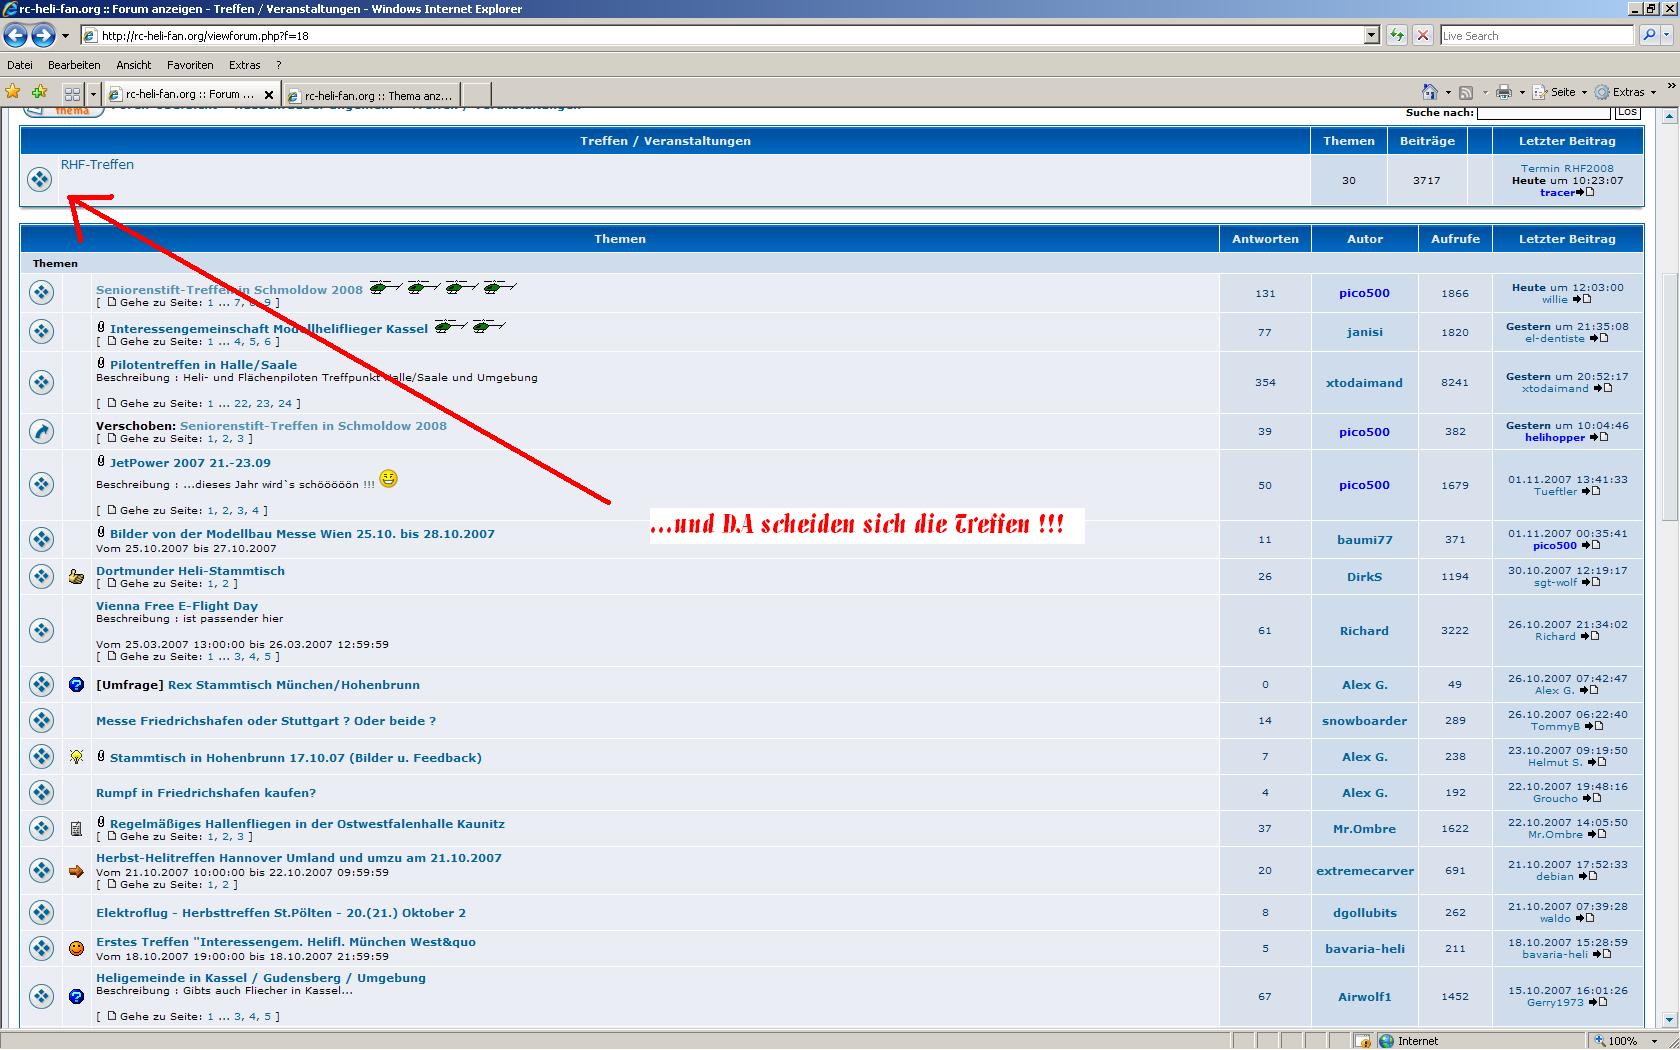The width and height of the screenshot is (1680, 1050).
Task: Open 'Vienna Free E-Flight Day' topic
Action: pos(177,606)
